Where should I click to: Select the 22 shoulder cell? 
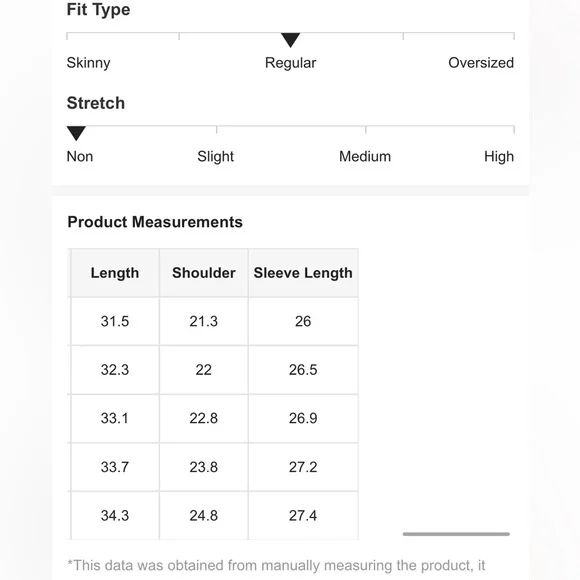click(204, 370)
